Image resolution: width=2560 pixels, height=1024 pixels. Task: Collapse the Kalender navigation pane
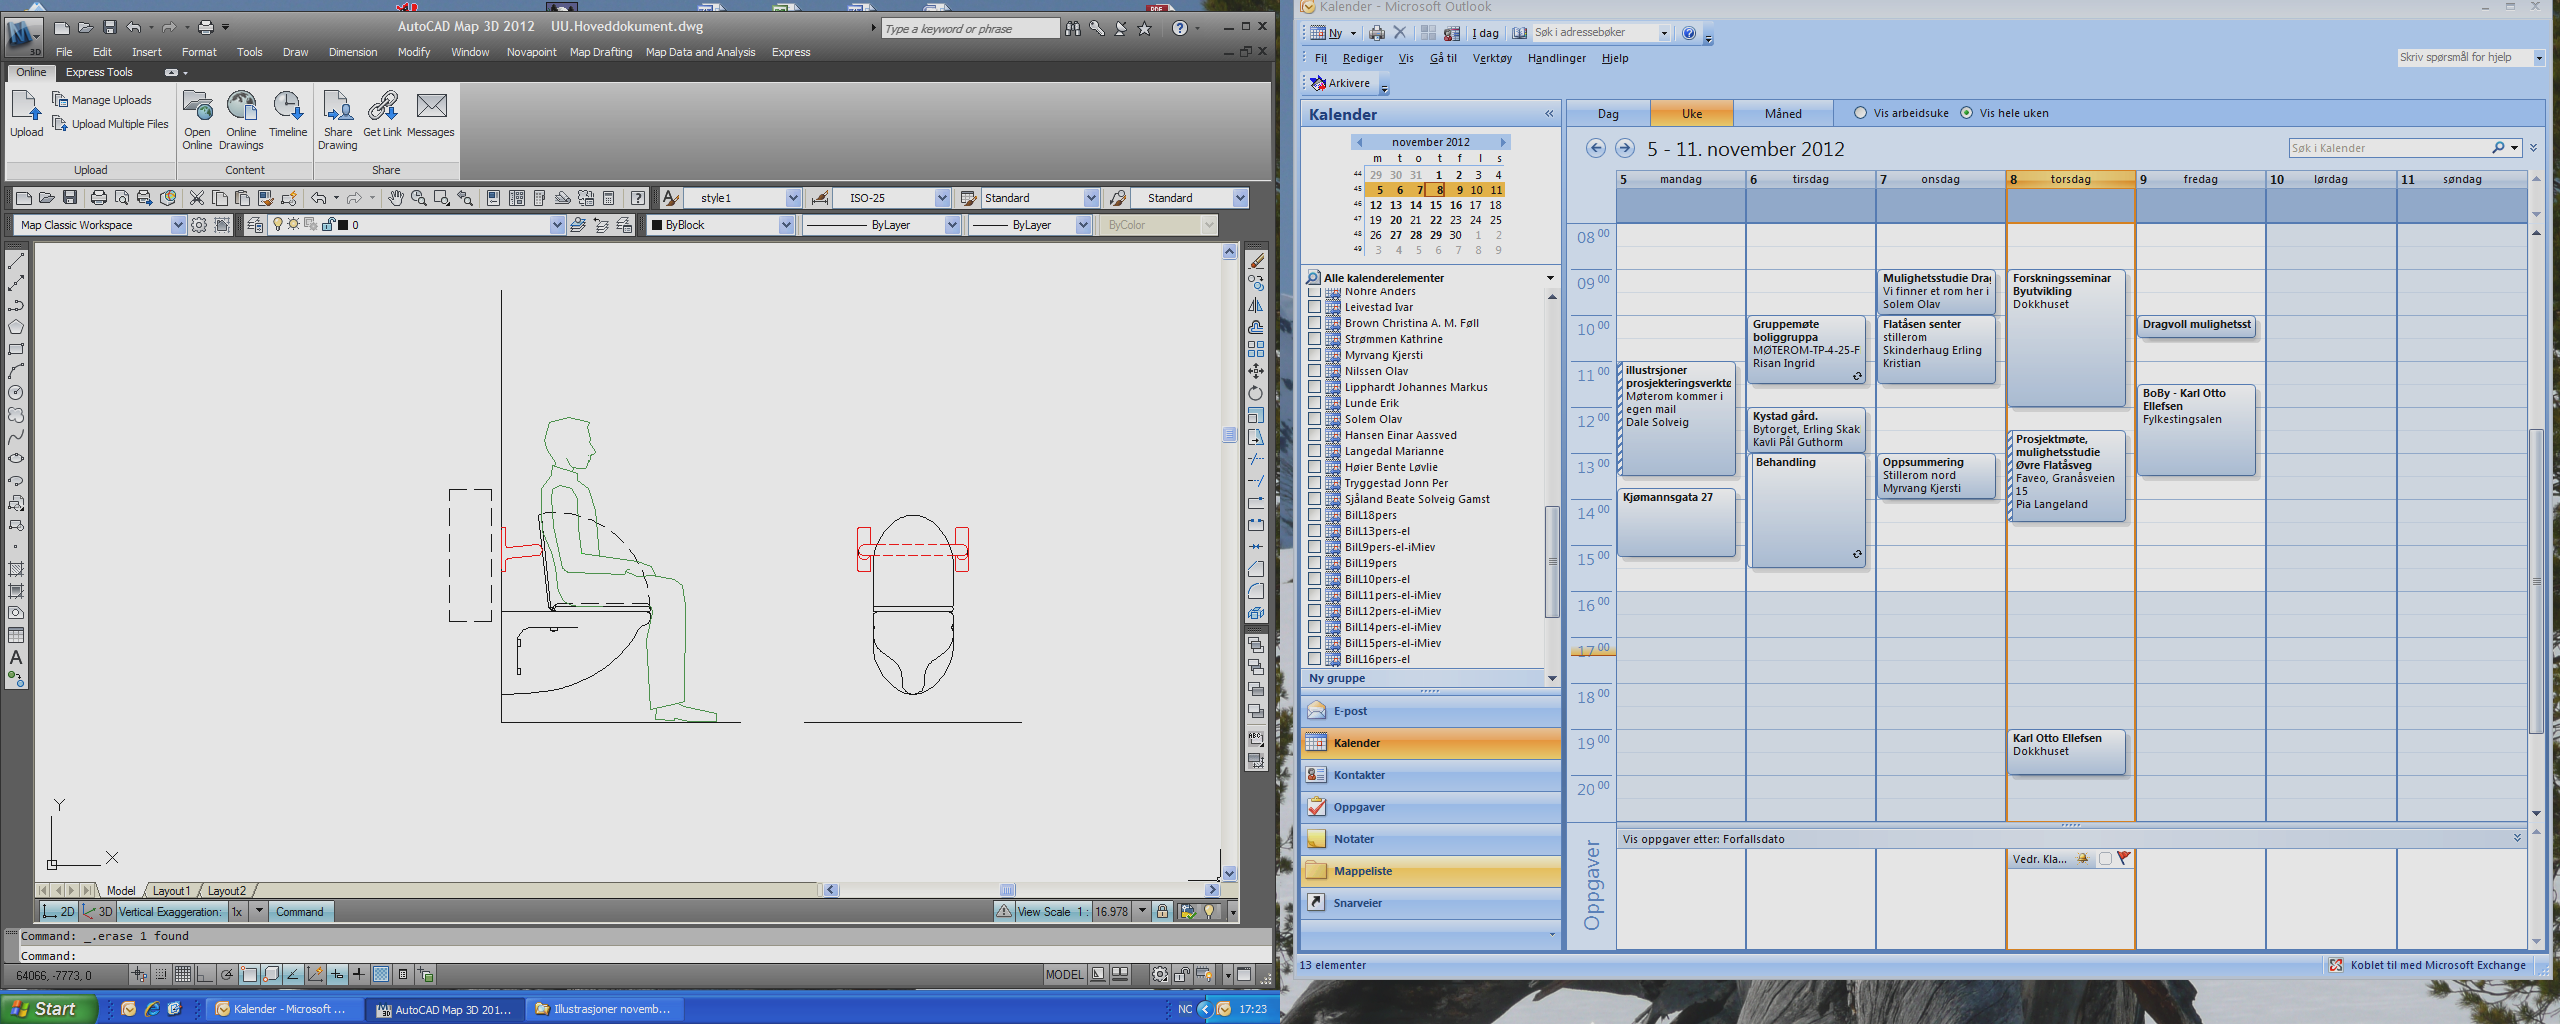[1549, 114]
